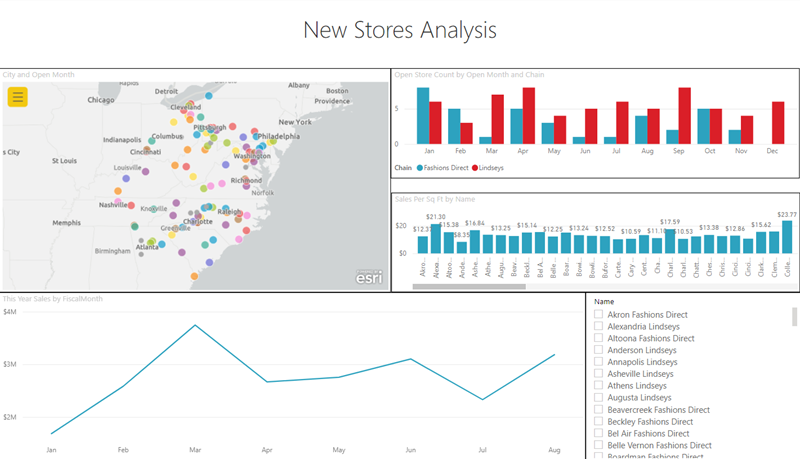Check Altoona Fashions Direct in the slicer
The height and width of the screenshot is (459, 800).
tap(598, 338)
